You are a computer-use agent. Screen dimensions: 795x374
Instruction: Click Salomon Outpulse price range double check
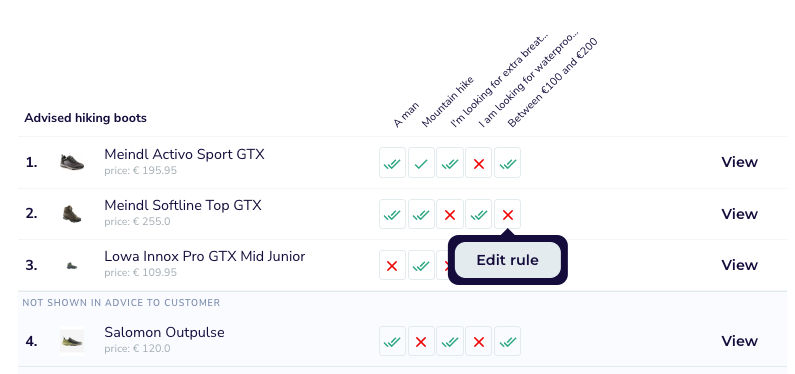(x=508, y=341)
